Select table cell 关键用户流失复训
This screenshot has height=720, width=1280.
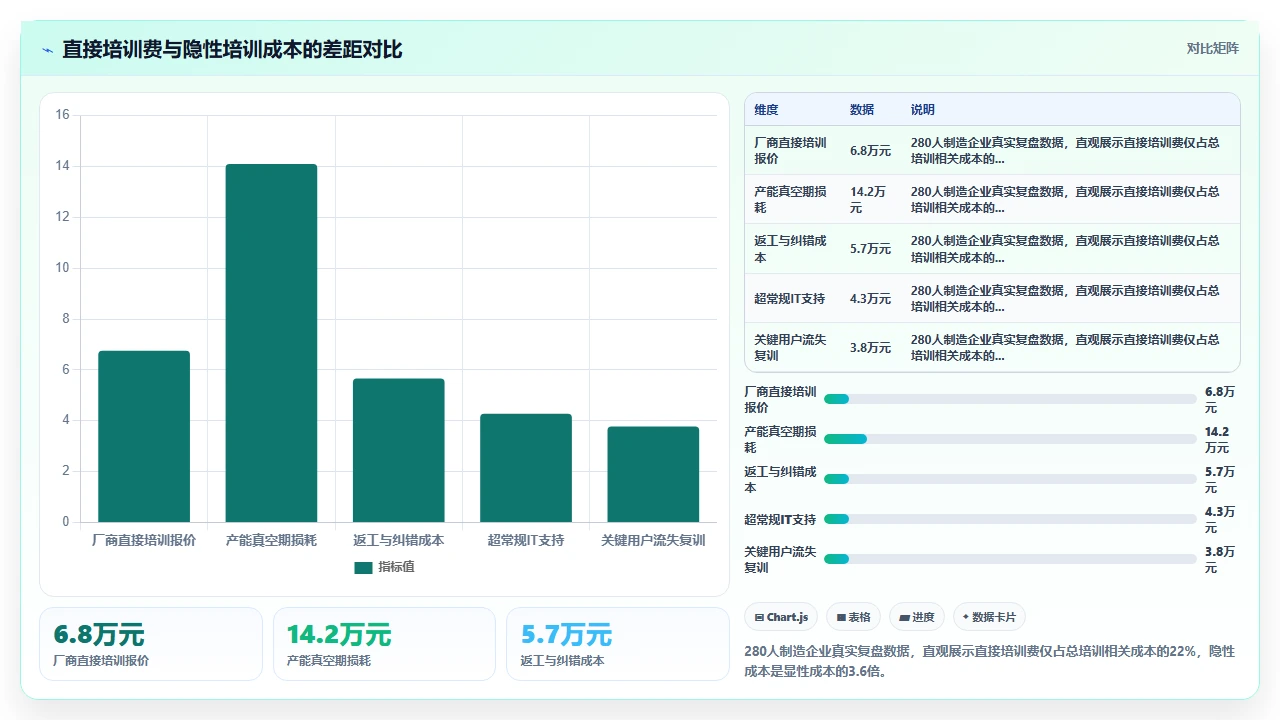(x=791, y=347)
